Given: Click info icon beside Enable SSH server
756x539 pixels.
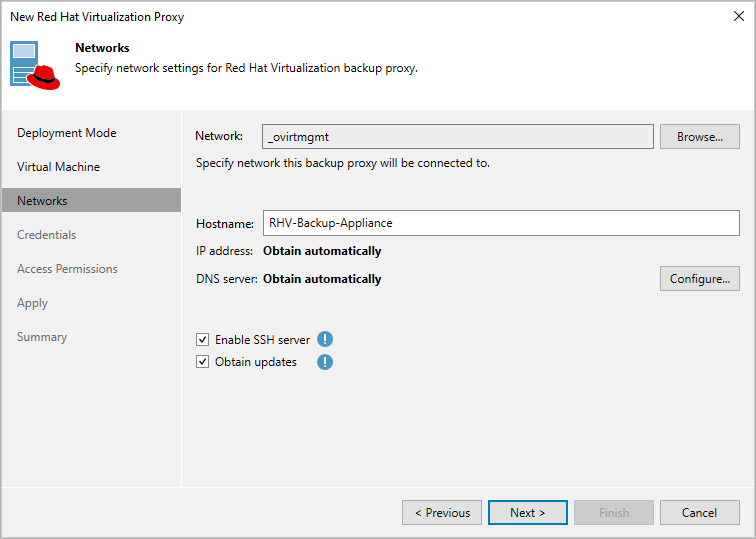Looking at the screenshot, I should click(325, 339).
